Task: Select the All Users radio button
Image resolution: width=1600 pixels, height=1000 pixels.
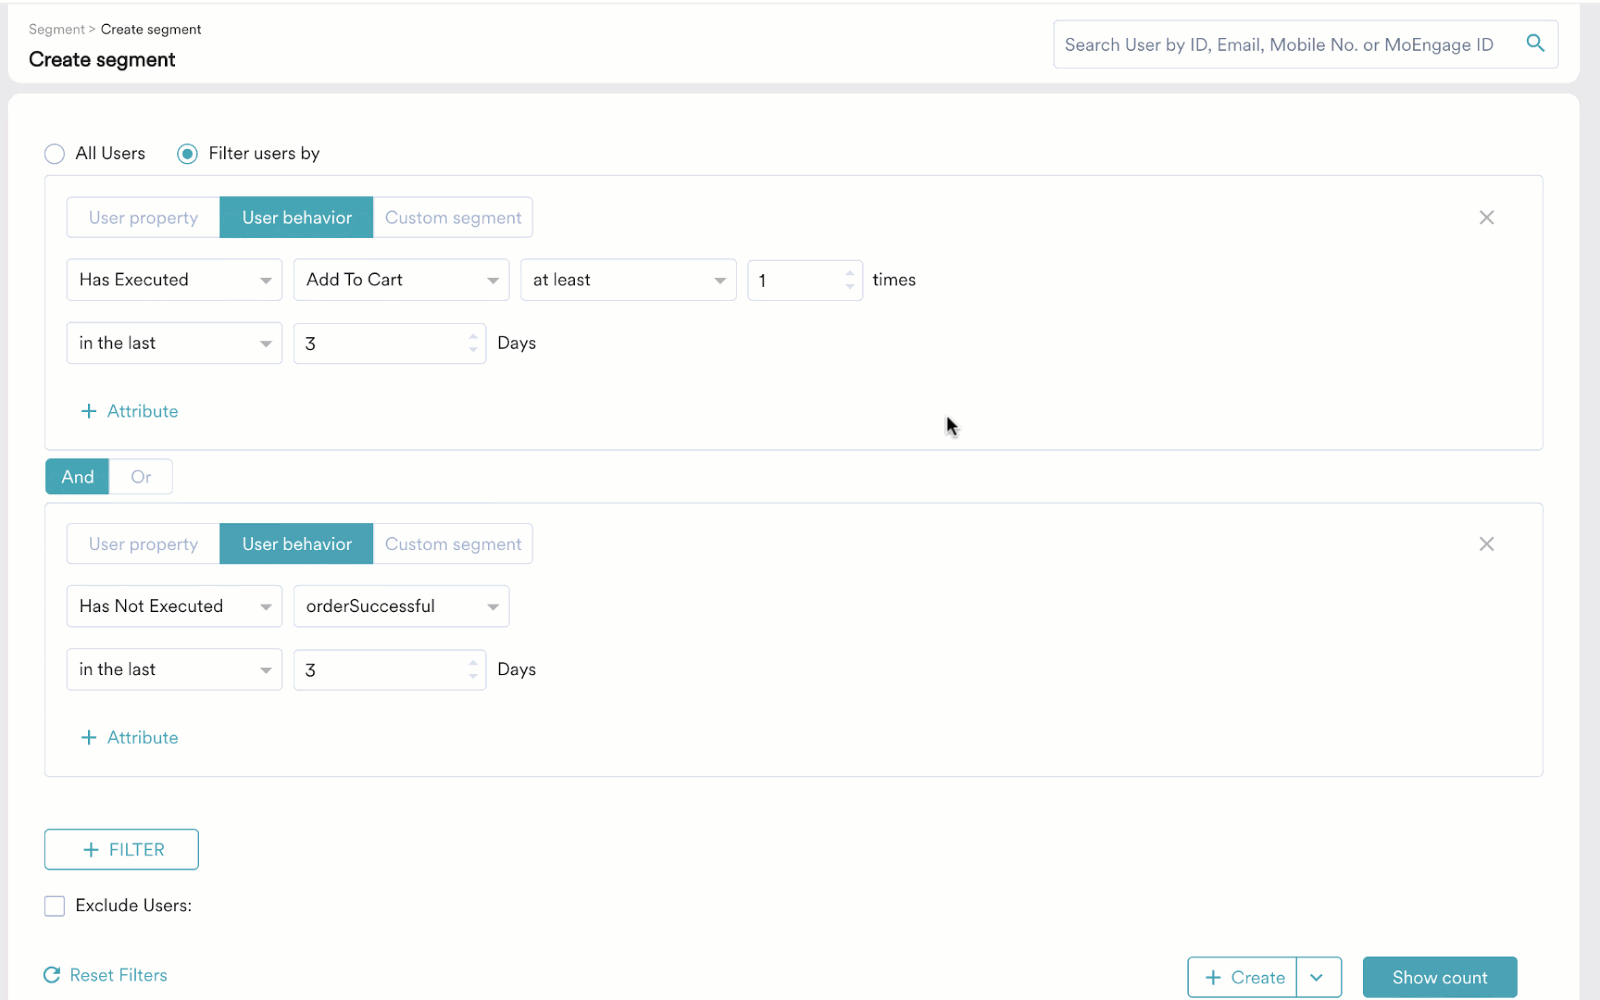Action: coord(55,153)
